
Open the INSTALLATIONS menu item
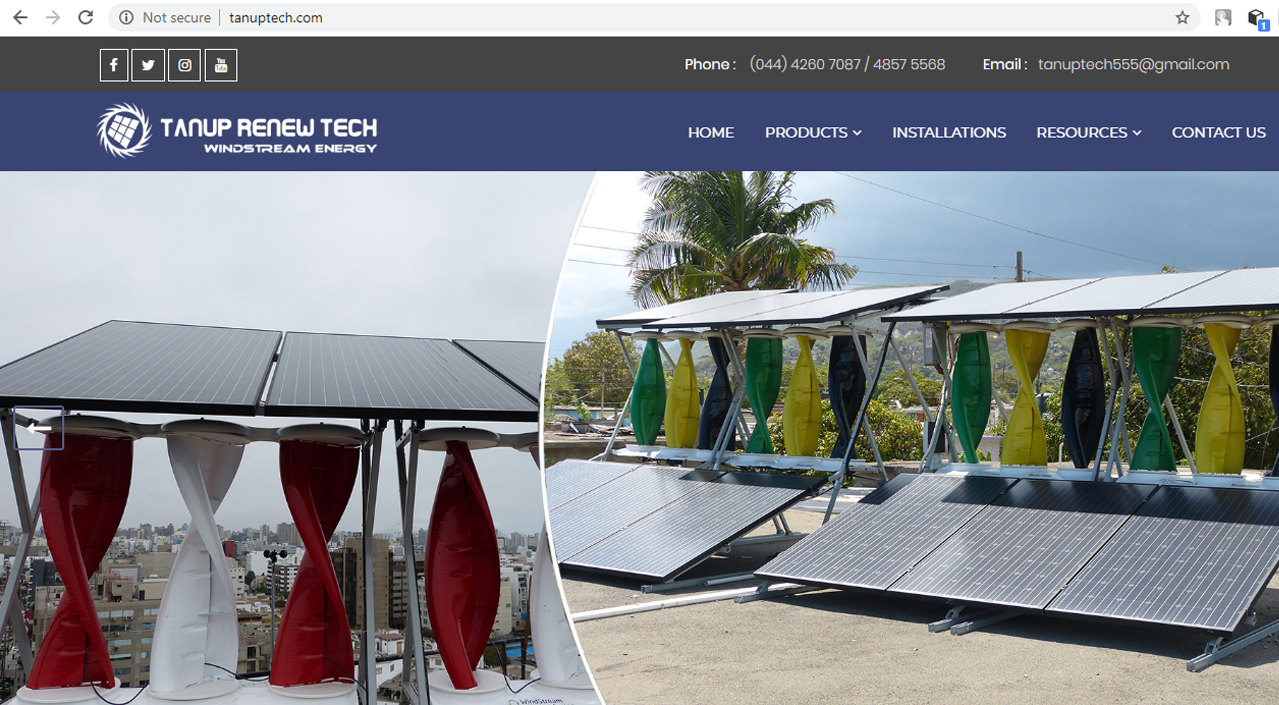click(x=949, y=132)
